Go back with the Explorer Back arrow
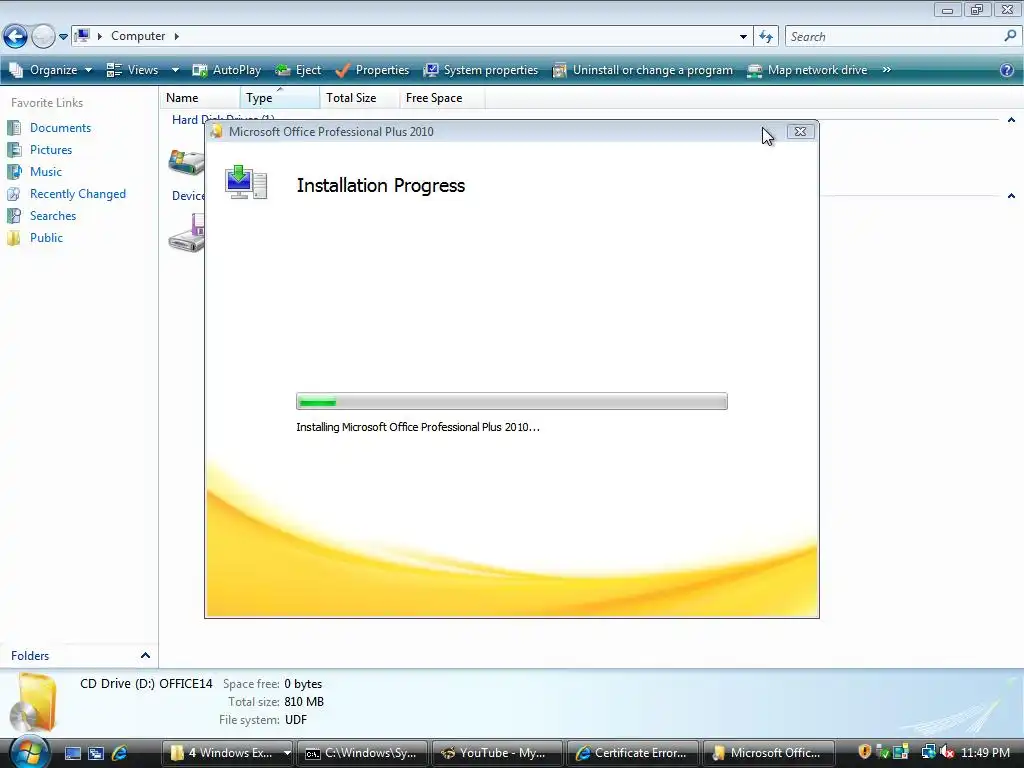Screen dimensions: 1024x768 click(15, 37)
